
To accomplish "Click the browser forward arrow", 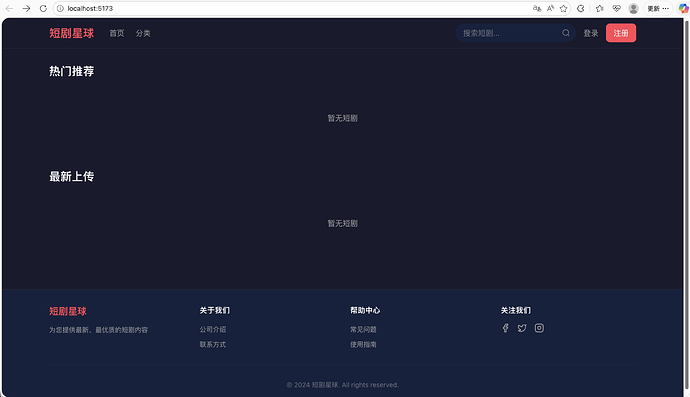I will click(26, 8).
